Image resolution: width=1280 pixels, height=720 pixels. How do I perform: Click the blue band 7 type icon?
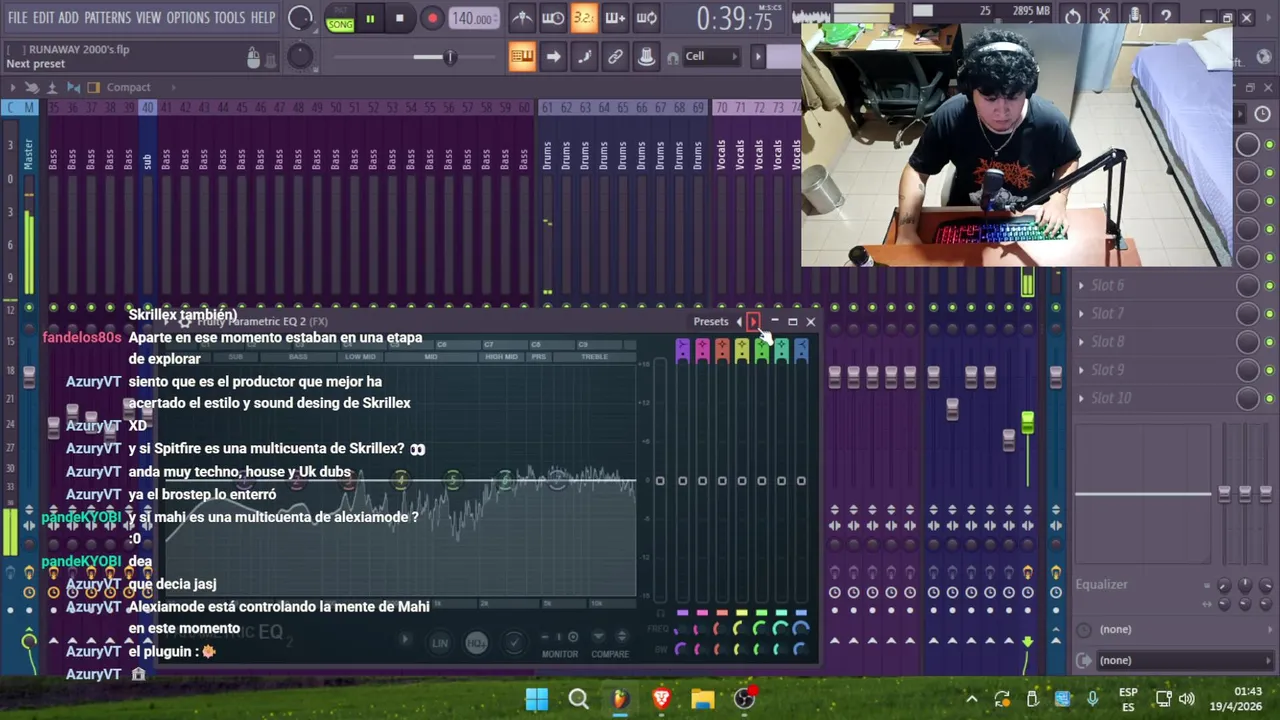801,348
